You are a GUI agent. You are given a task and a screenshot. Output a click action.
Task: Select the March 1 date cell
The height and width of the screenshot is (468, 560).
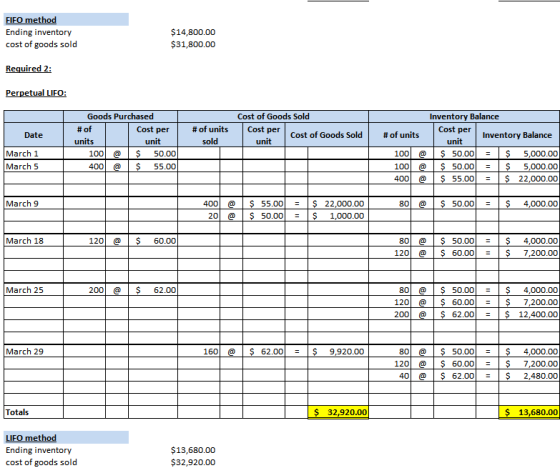(34, 154)
